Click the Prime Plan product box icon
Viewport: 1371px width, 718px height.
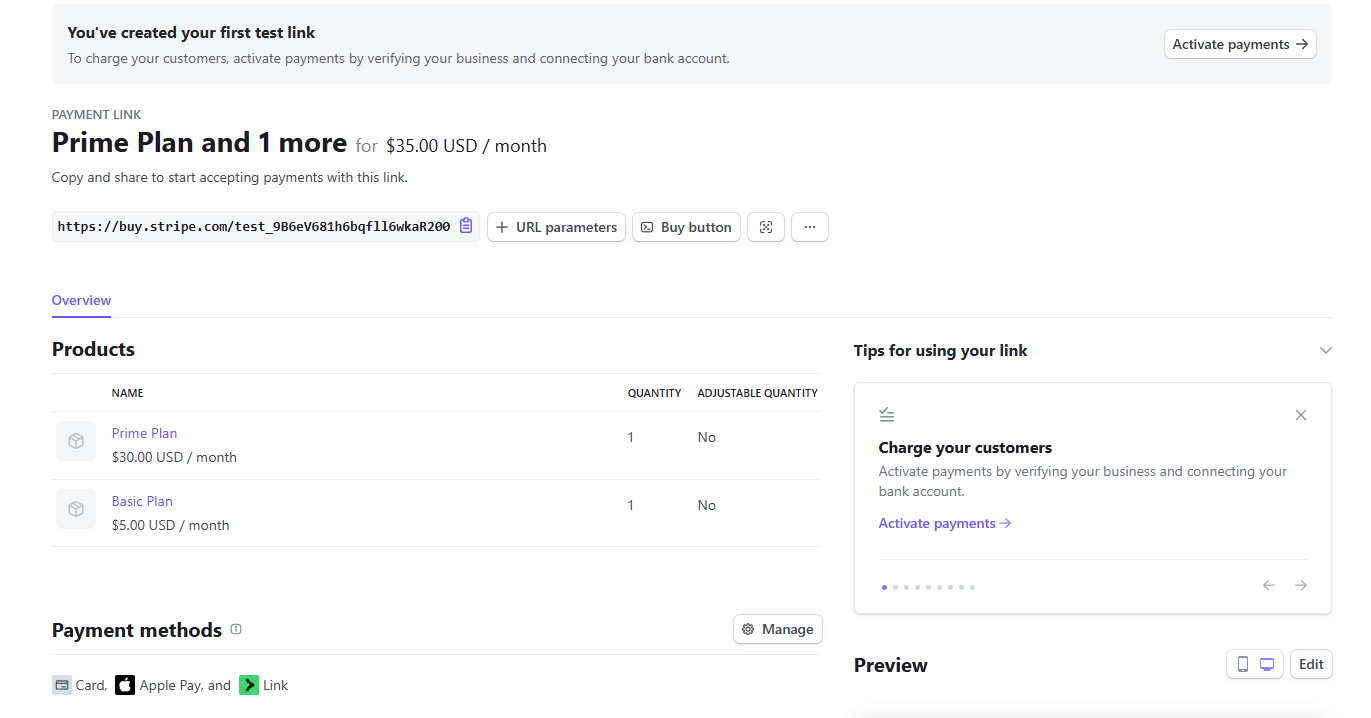point(76,441)
